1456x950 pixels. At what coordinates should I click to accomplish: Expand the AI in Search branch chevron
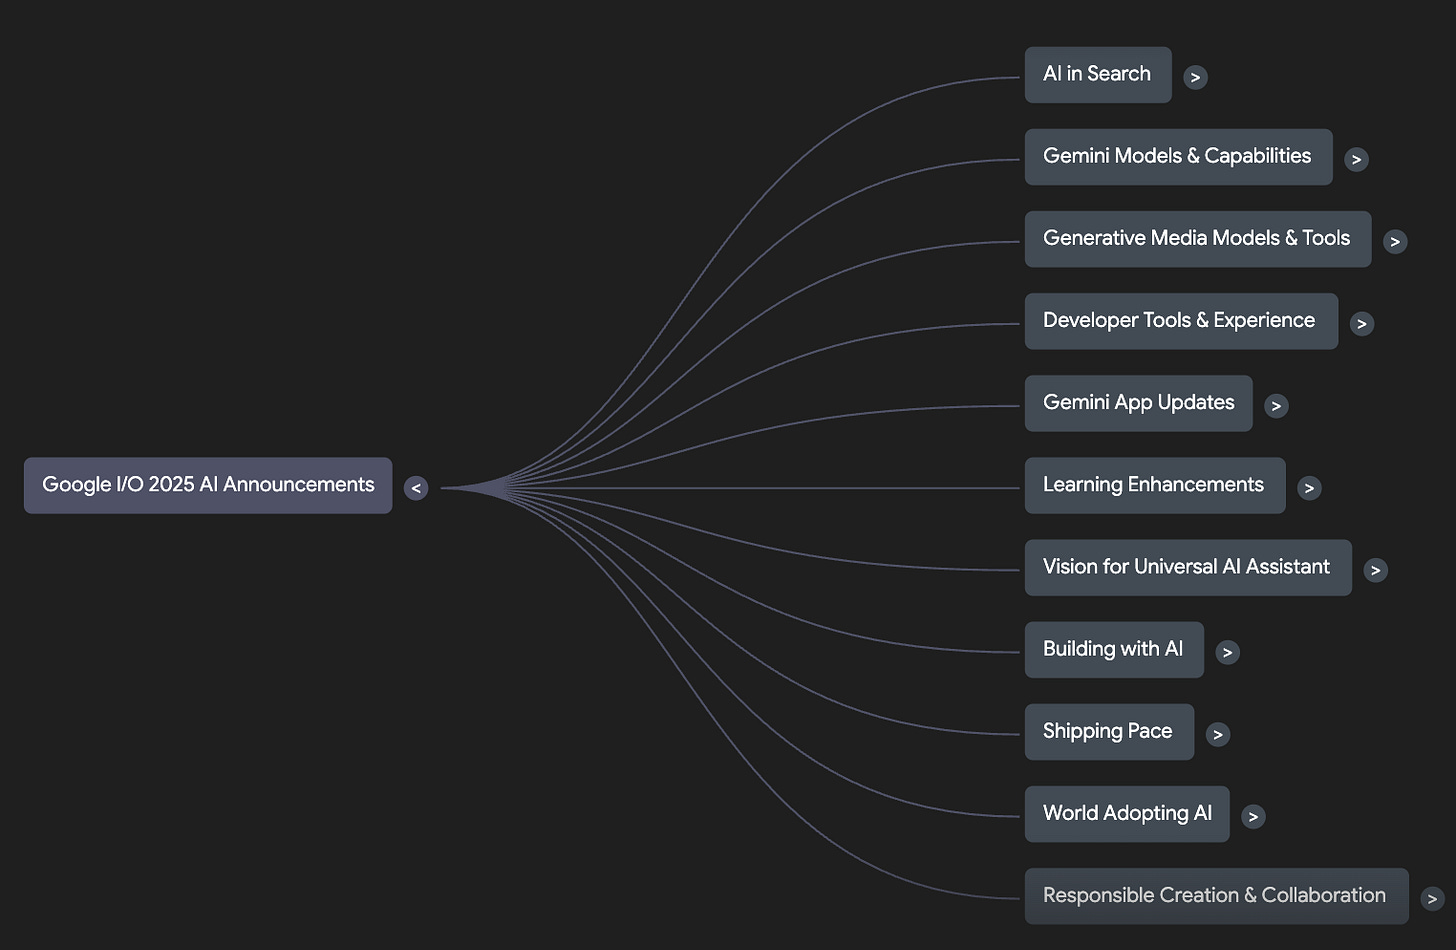point(1195,77)
